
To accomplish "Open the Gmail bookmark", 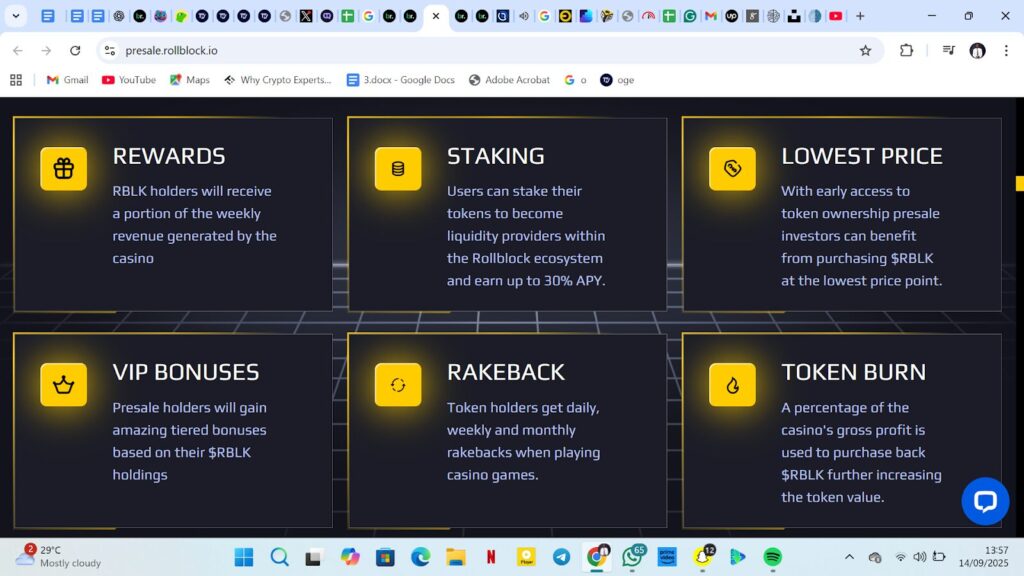I will click(x=67, y=80).
